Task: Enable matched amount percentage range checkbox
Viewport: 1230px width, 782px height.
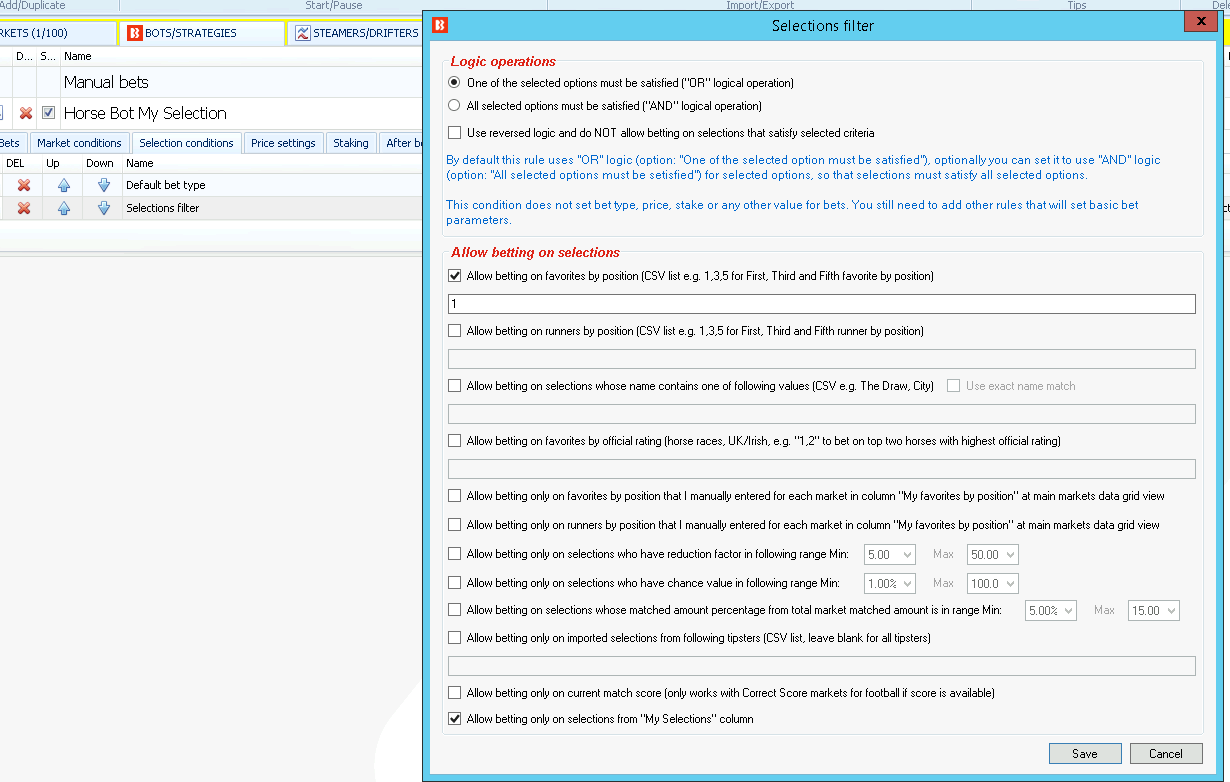Action: 455,610
